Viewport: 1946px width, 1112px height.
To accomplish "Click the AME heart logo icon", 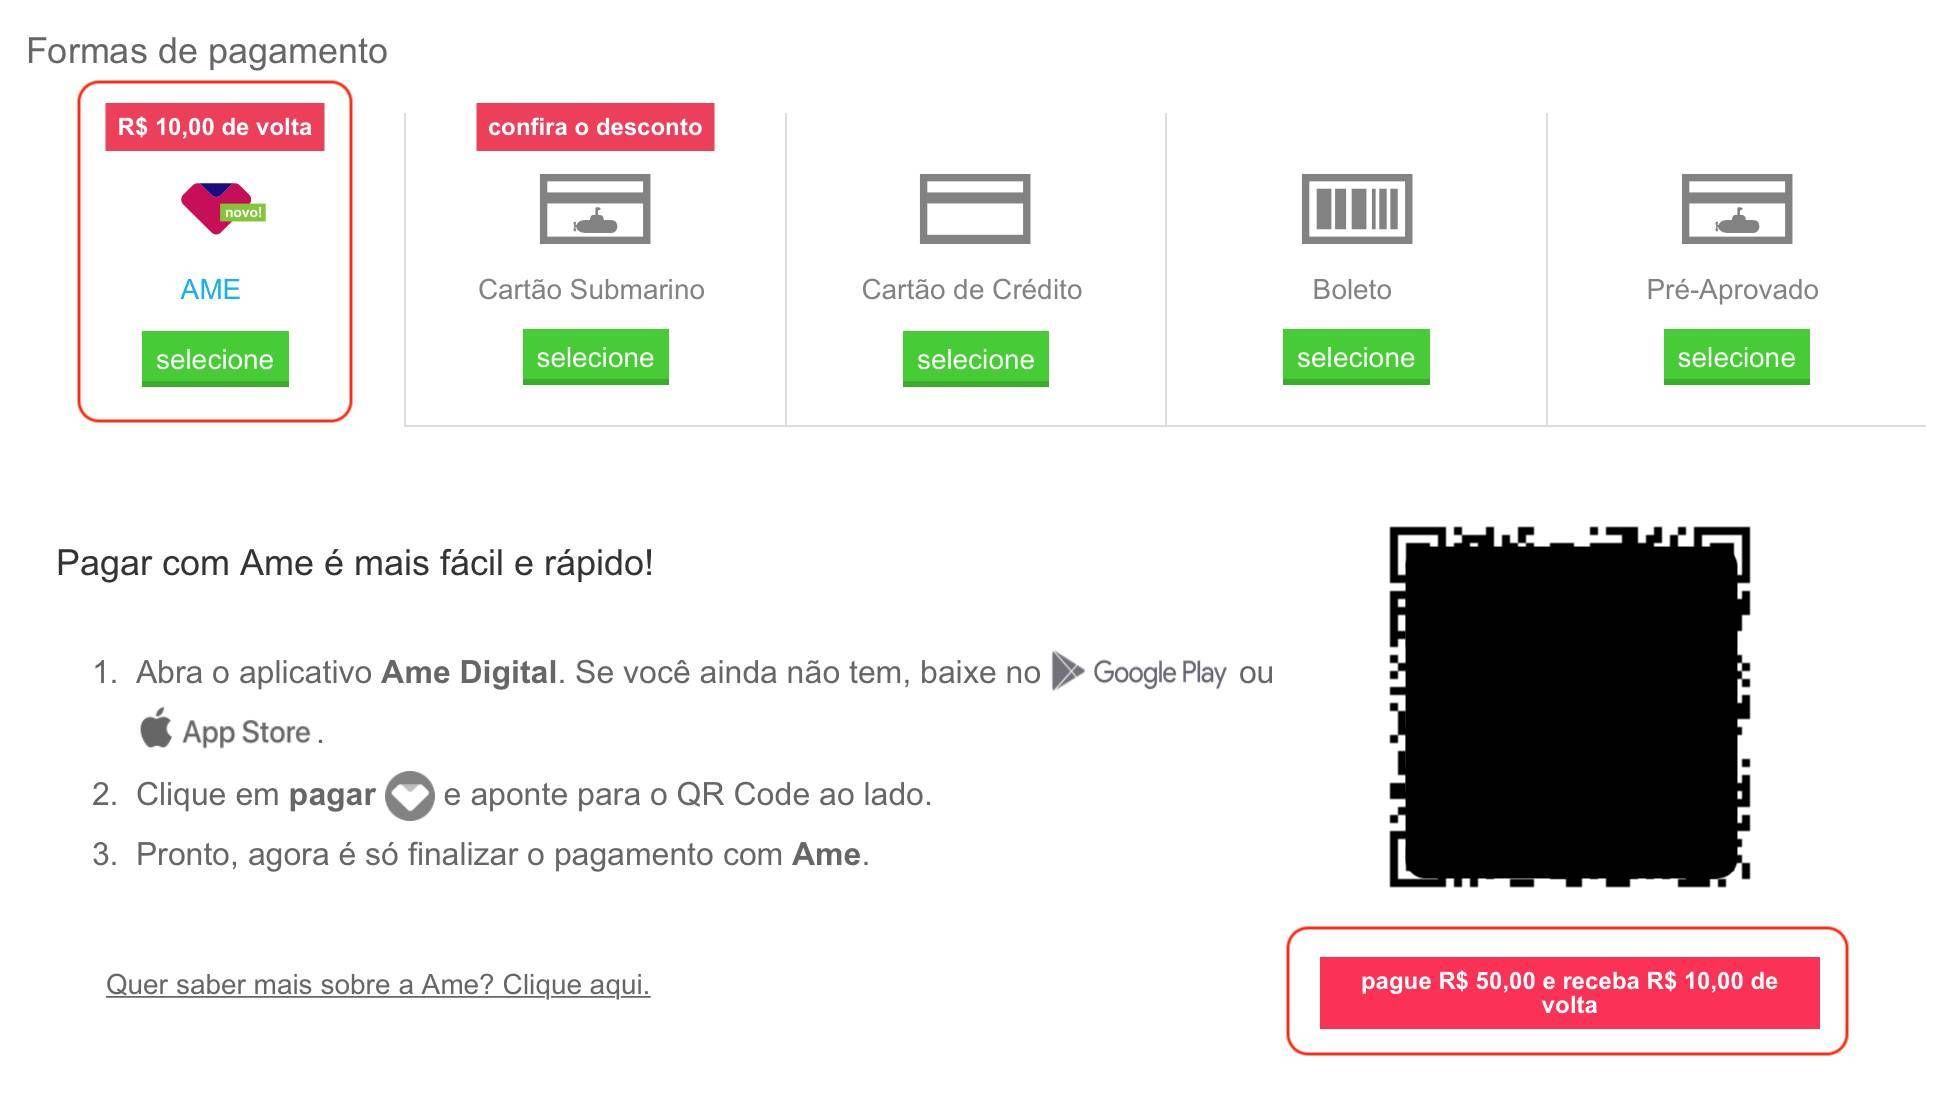I will point(222,208).
